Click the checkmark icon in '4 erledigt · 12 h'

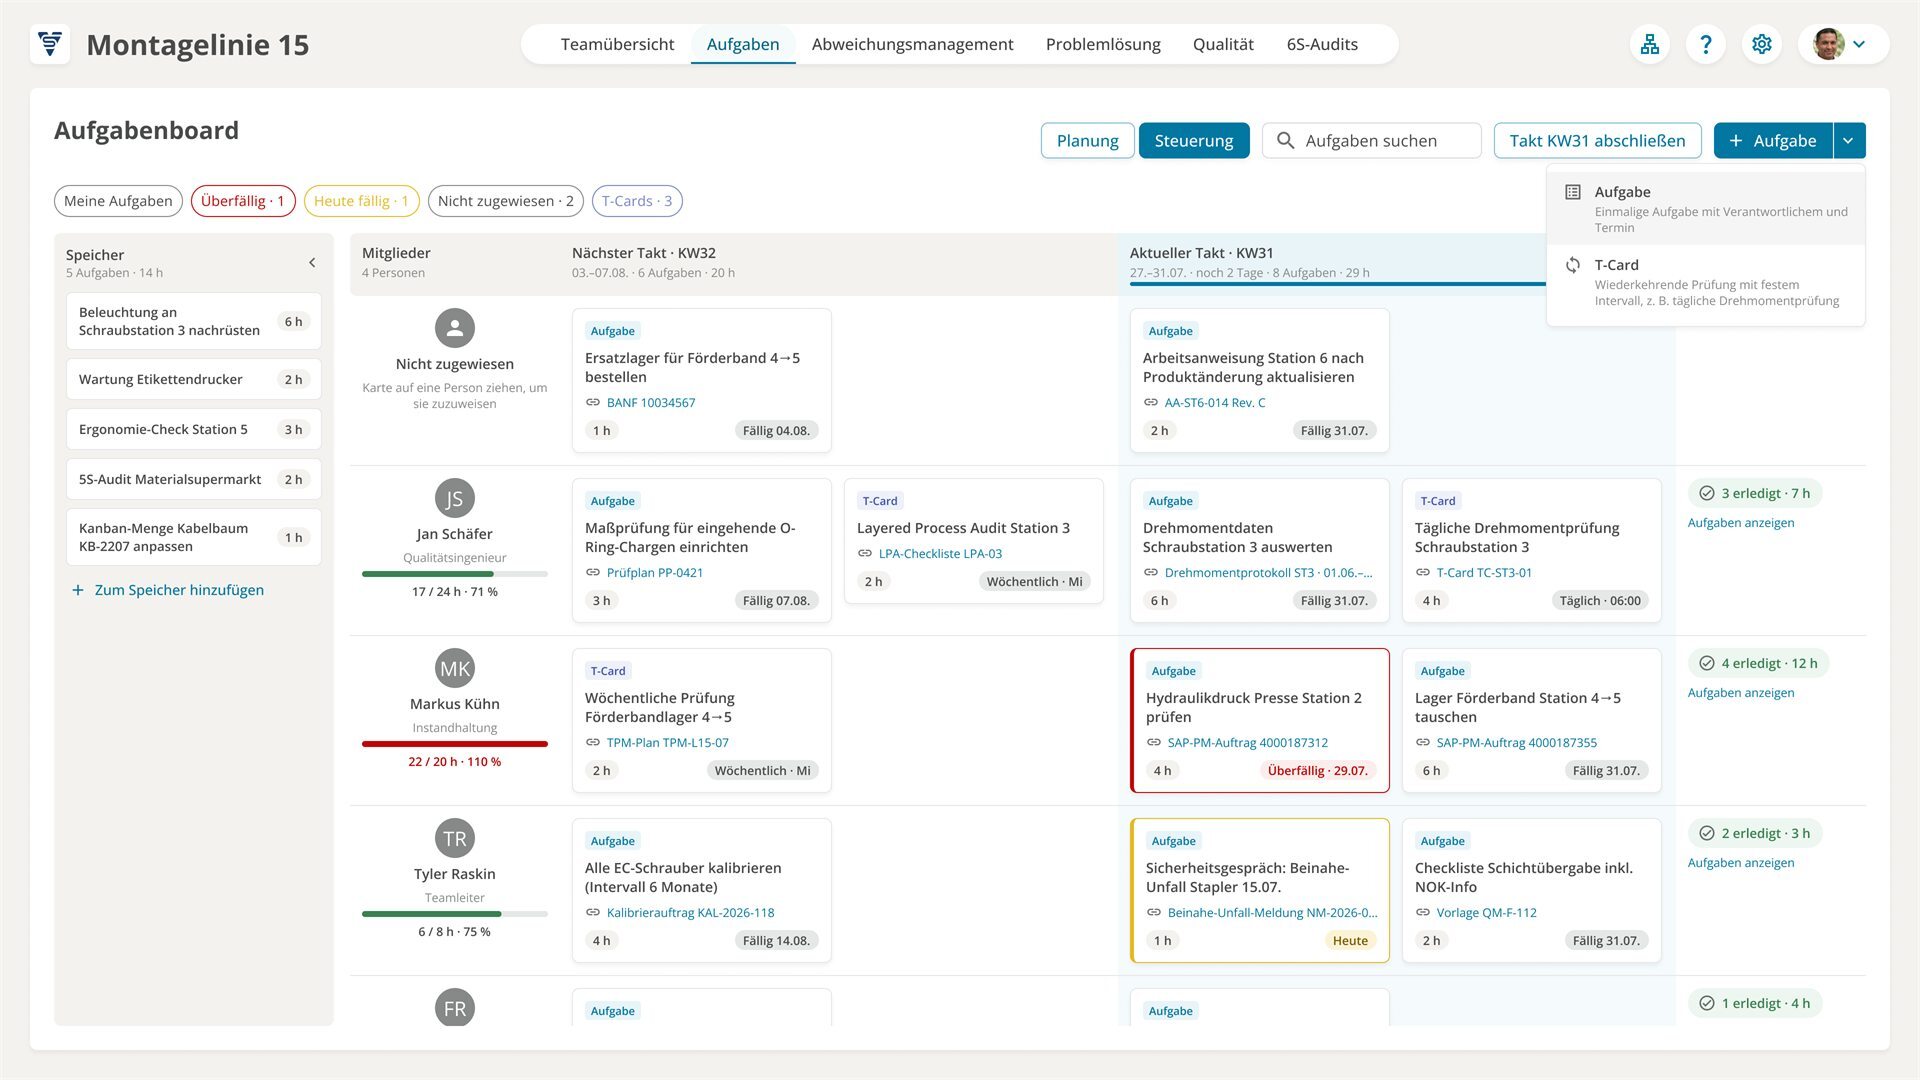tap(1707, 663)
